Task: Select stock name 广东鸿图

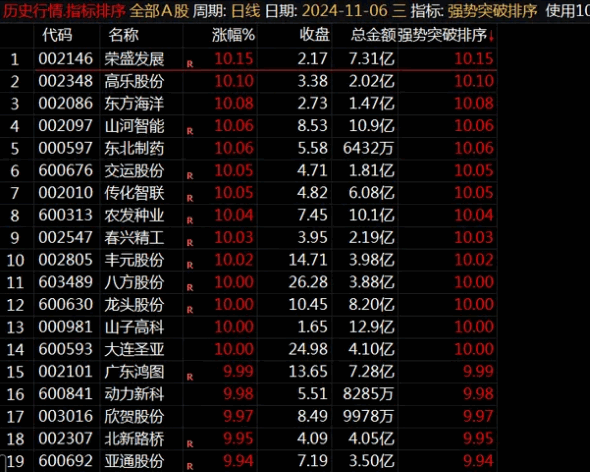Action: [x=134, y=372]
